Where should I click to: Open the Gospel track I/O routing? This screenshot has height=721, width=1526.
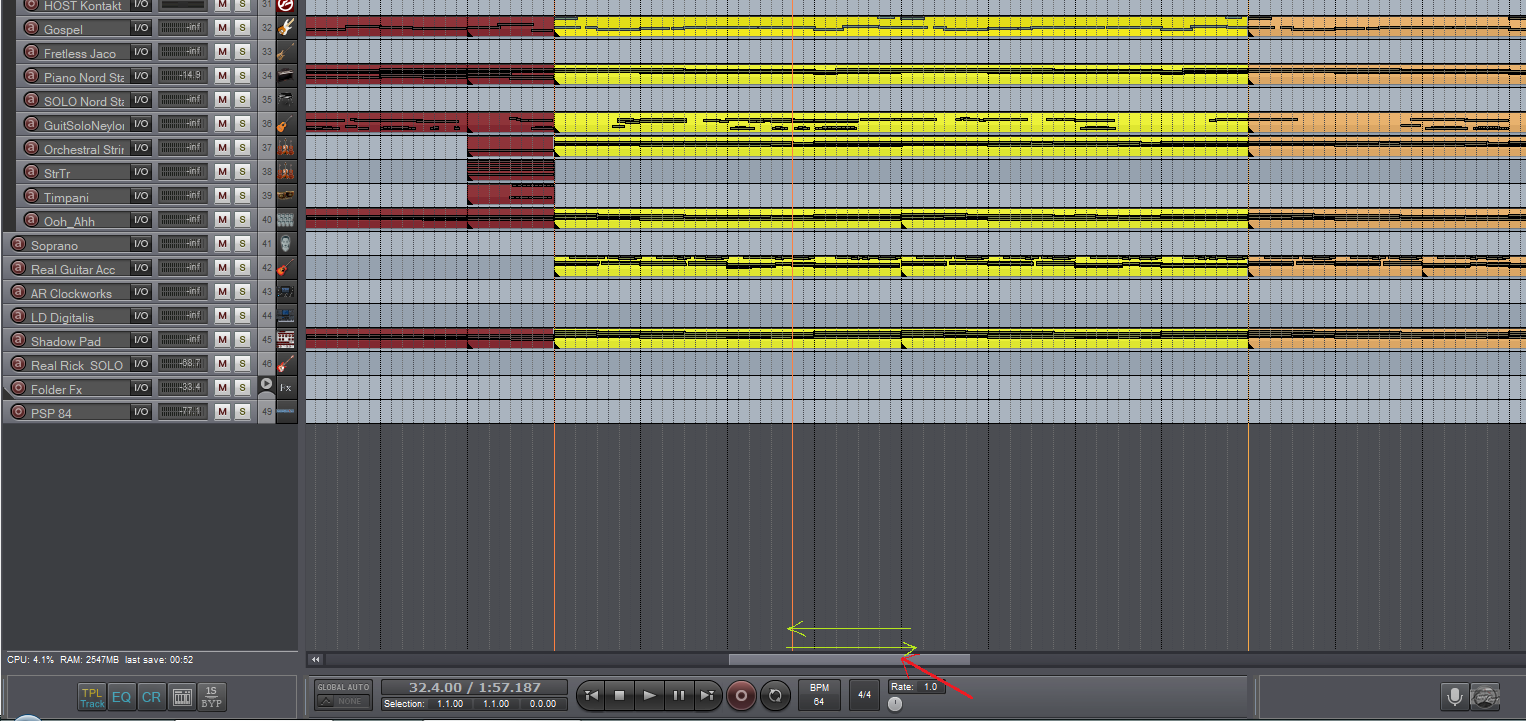click(x=141, y=28)
